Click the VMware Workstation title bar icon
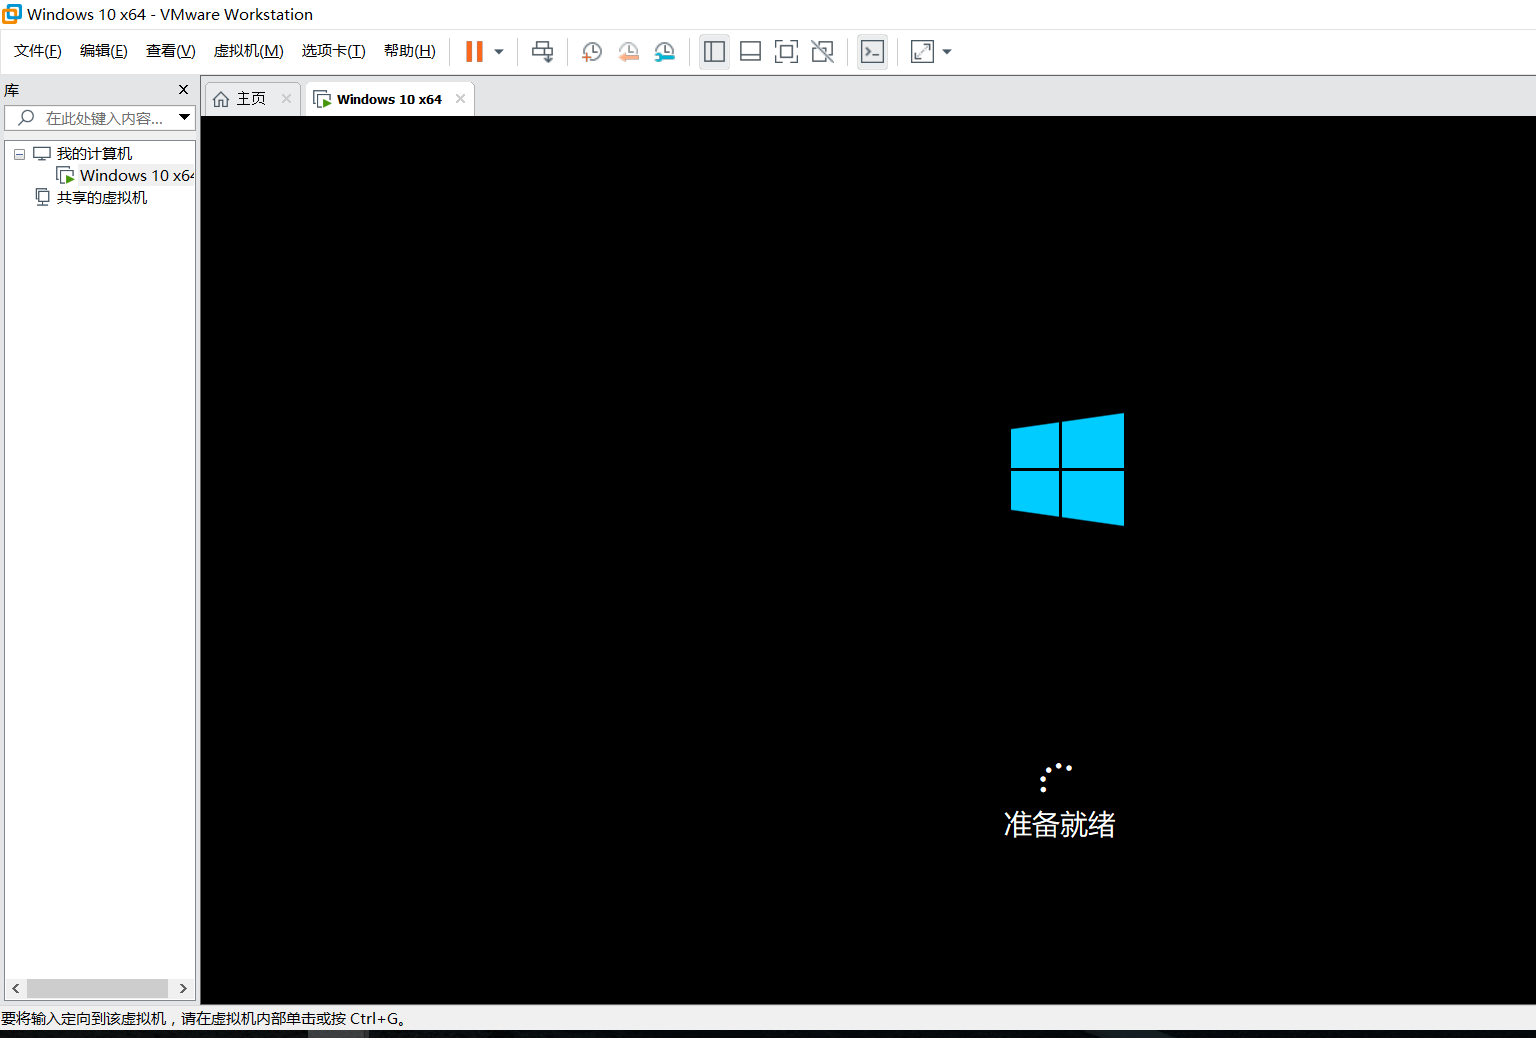The height and width of the screenshot is (1038, 1536). pos(12,14)
